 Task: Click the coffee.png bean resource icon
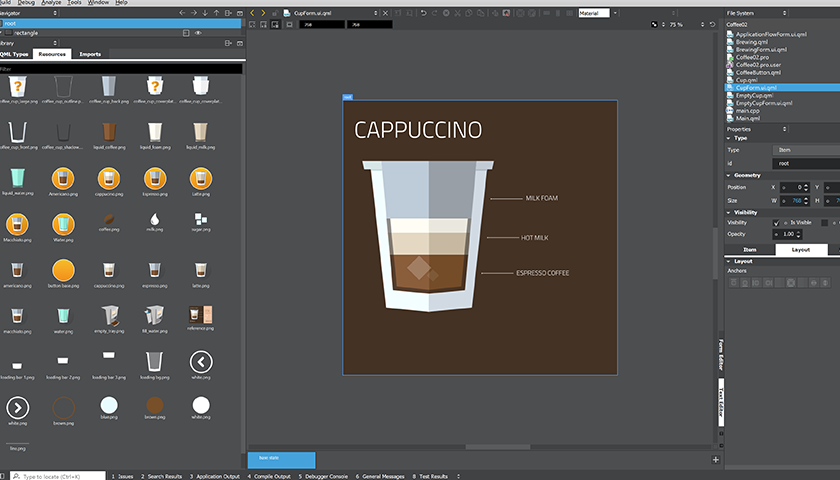coord(111,219)
